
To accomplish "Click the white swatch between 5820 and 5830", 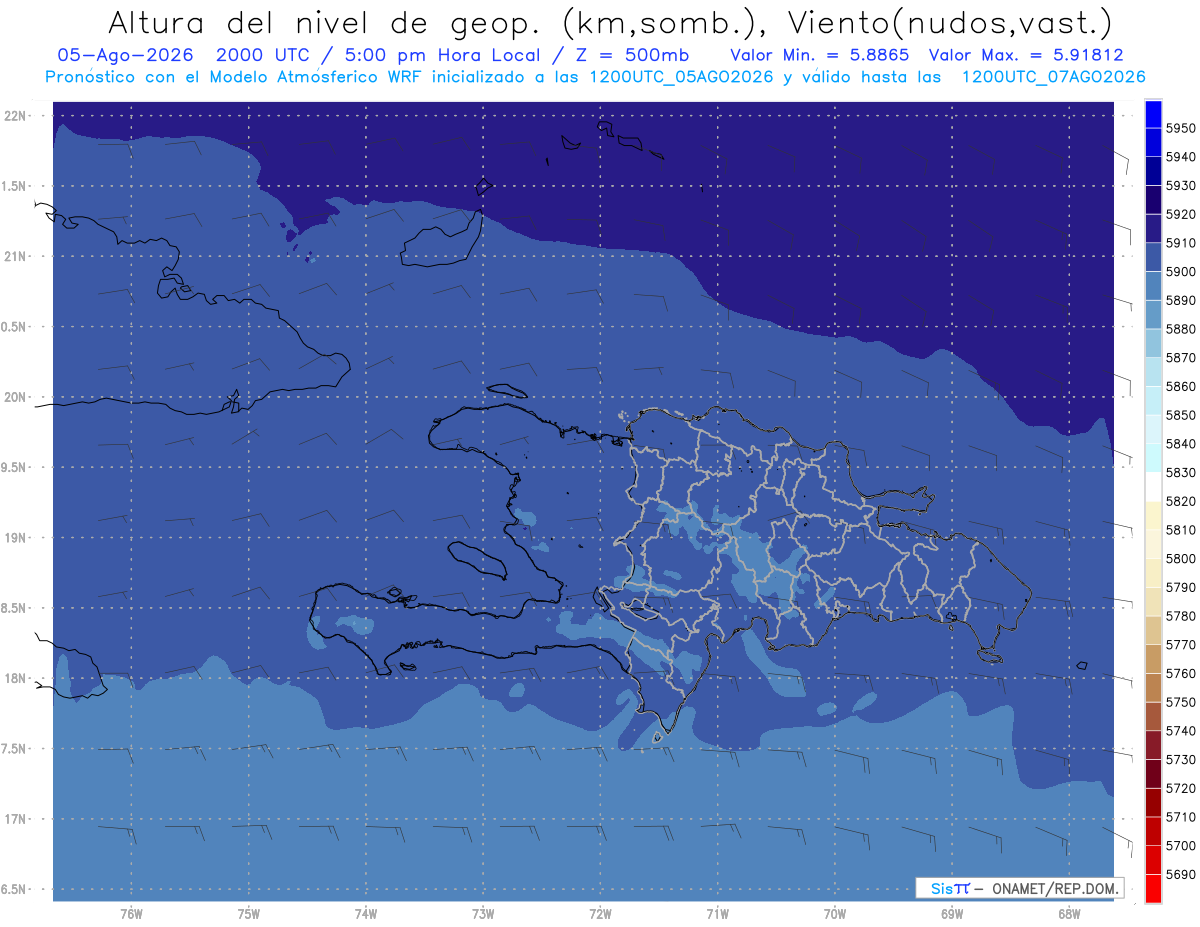I will tap(1153, 487).
